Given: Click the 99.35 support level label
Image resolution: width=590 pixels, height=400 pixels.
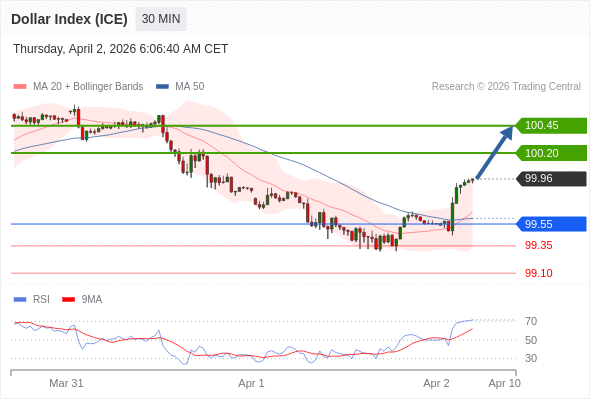Looking at the screenshot, I should coord(539,245).
